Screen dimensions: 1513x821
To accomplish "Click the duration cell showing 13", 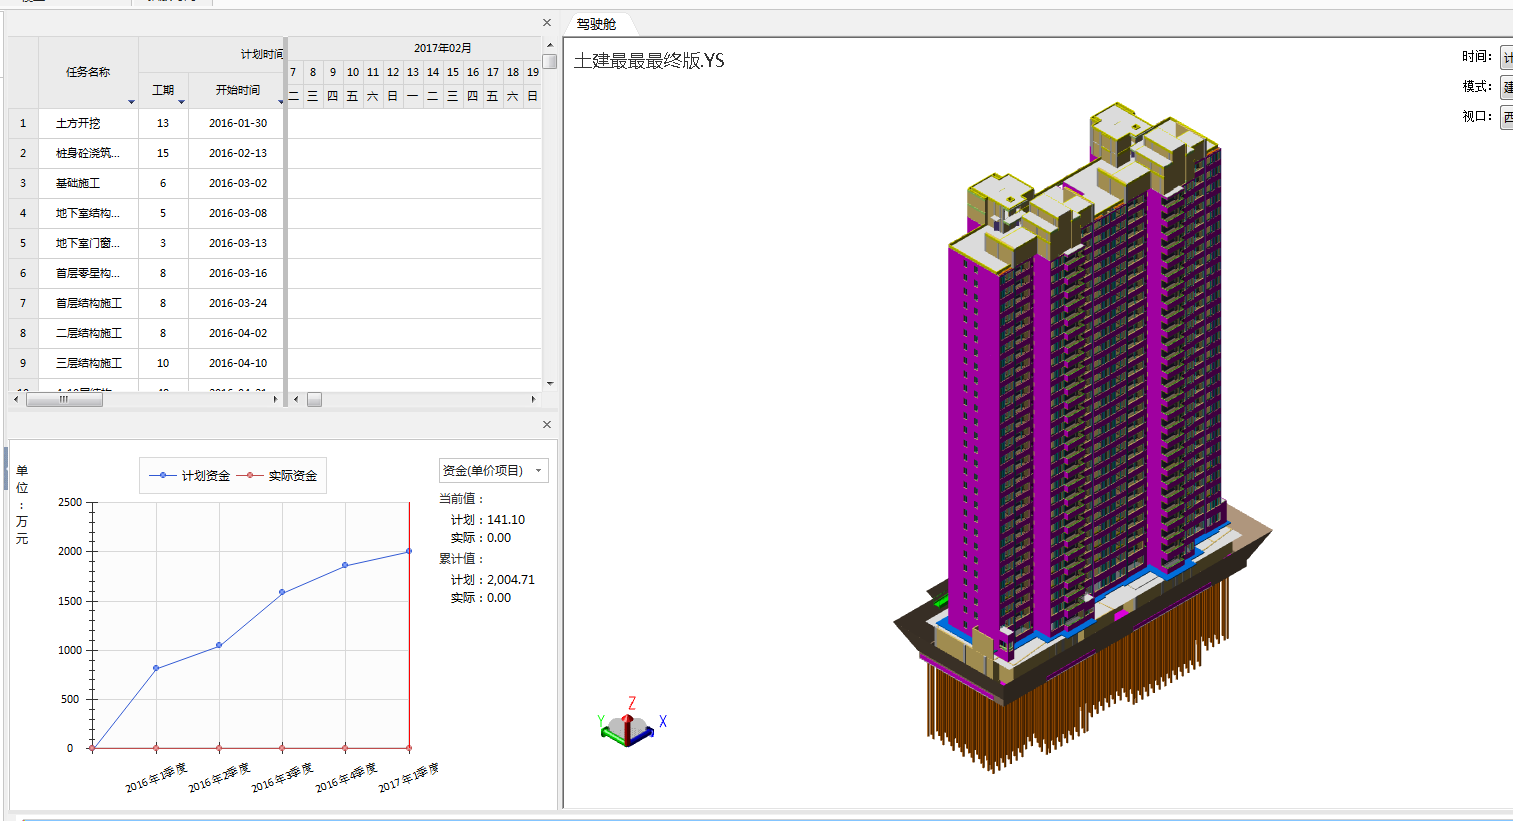I will tap(163, 123).
